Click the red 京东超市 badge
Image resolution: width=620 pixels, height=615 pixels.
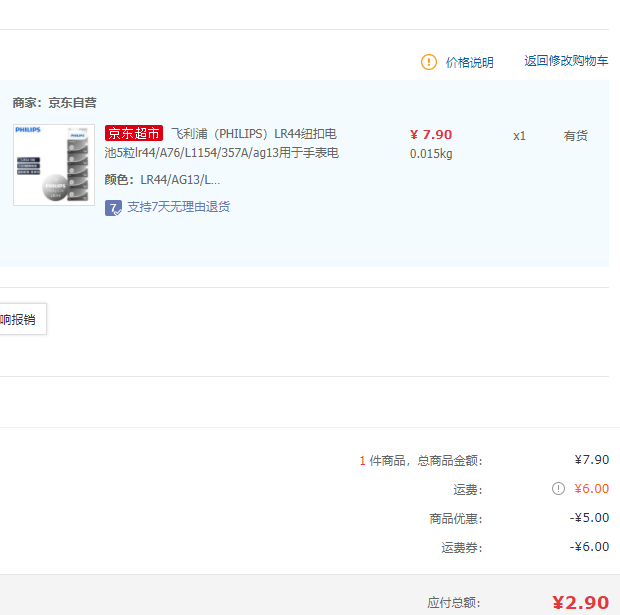click(x=134, y=133)
